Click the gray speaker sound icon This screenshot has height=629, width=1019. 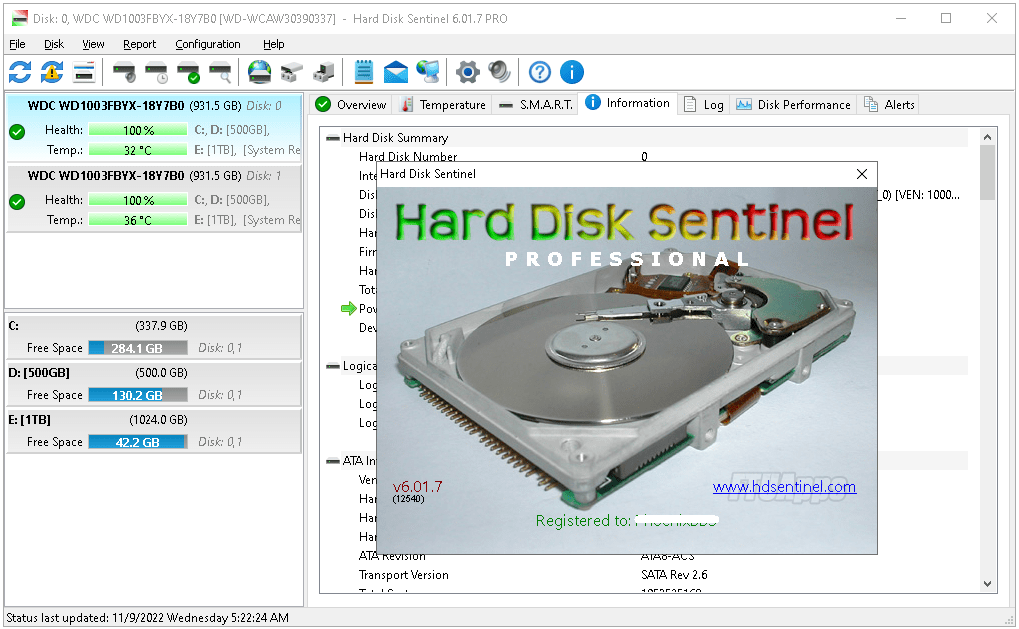[499, 72]
